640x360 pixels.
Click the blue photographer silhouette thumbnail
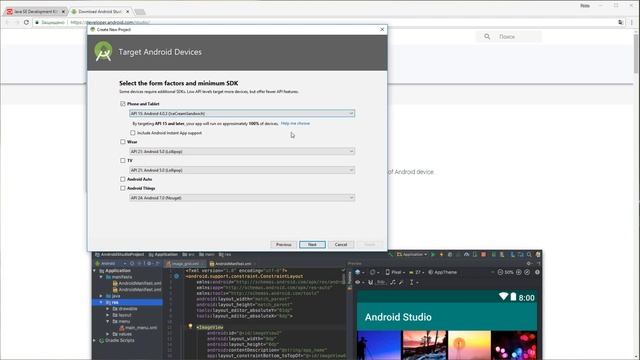click(379, 345)
